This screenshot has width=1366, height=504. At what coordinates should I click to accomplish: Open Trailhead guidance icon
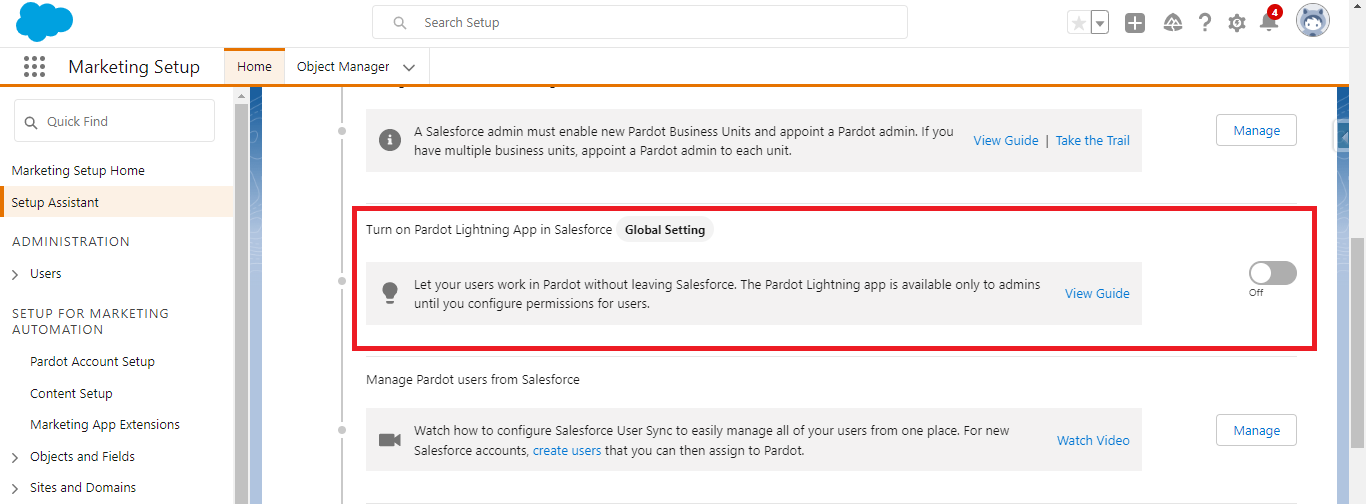(x=1174, y=23)
